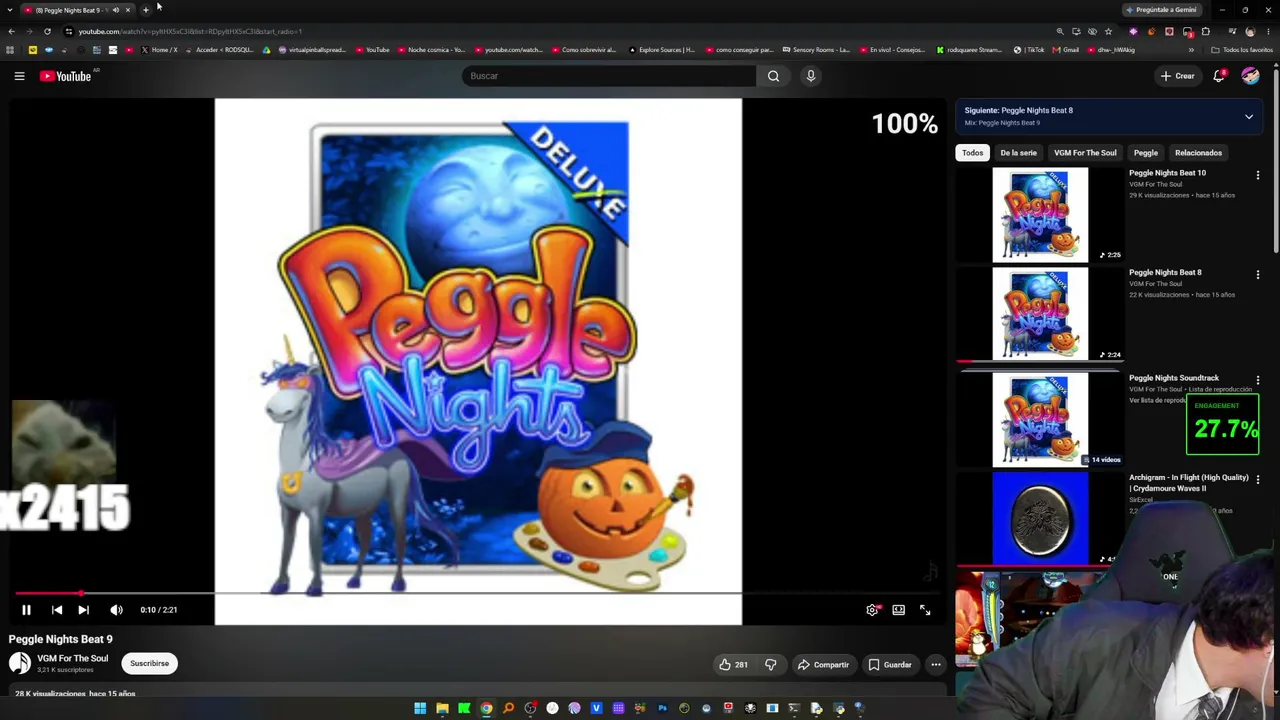Enter fullscreen in the video player
Viewport: 1280px width, 720px height.
click(x=925, y=610)
